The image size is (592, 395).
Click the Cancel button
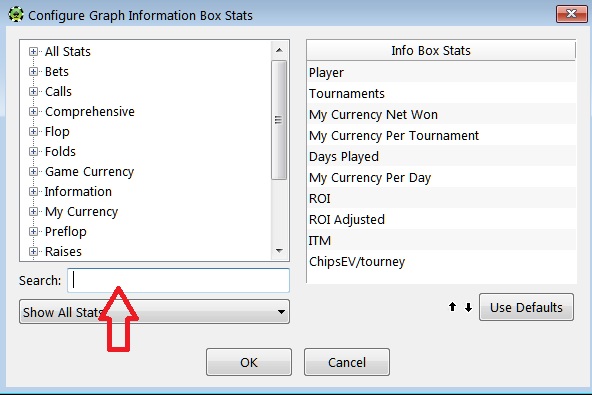pos(347,362)
